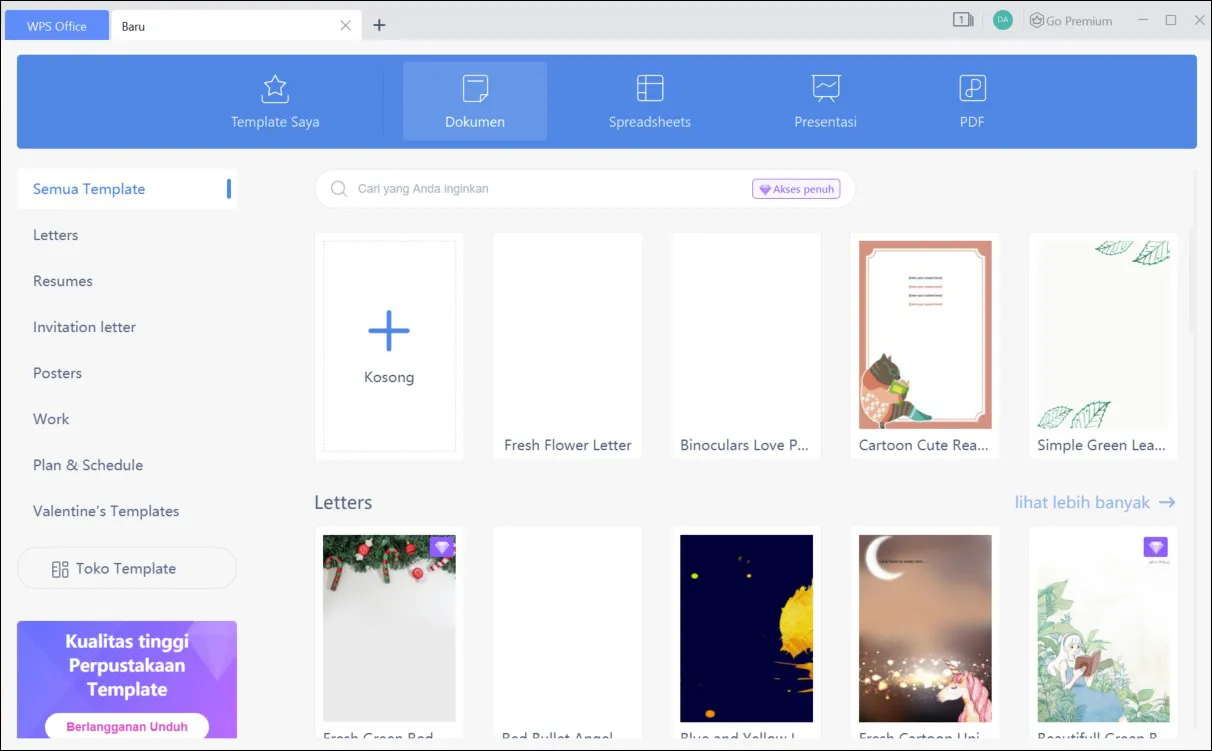1212x751 pixels.
Task: Click the Go Premium crown icon
Action: tap(1035, 19)
